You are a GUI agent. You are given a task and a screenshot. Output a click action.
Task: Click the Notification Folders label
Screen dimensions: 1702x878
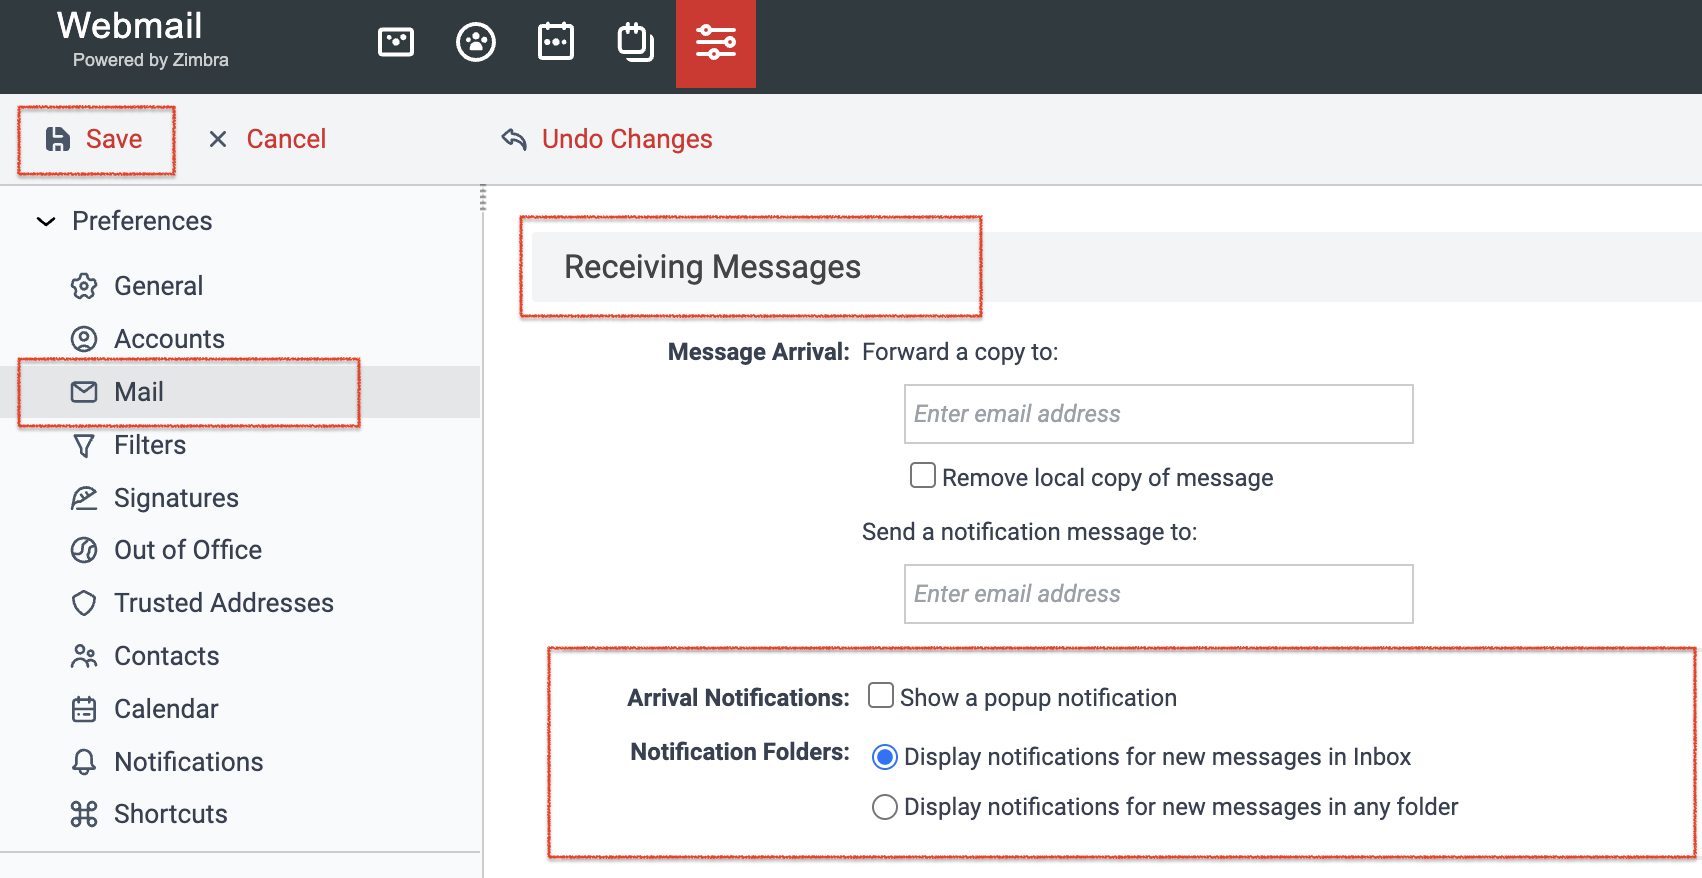pos(740,752)
